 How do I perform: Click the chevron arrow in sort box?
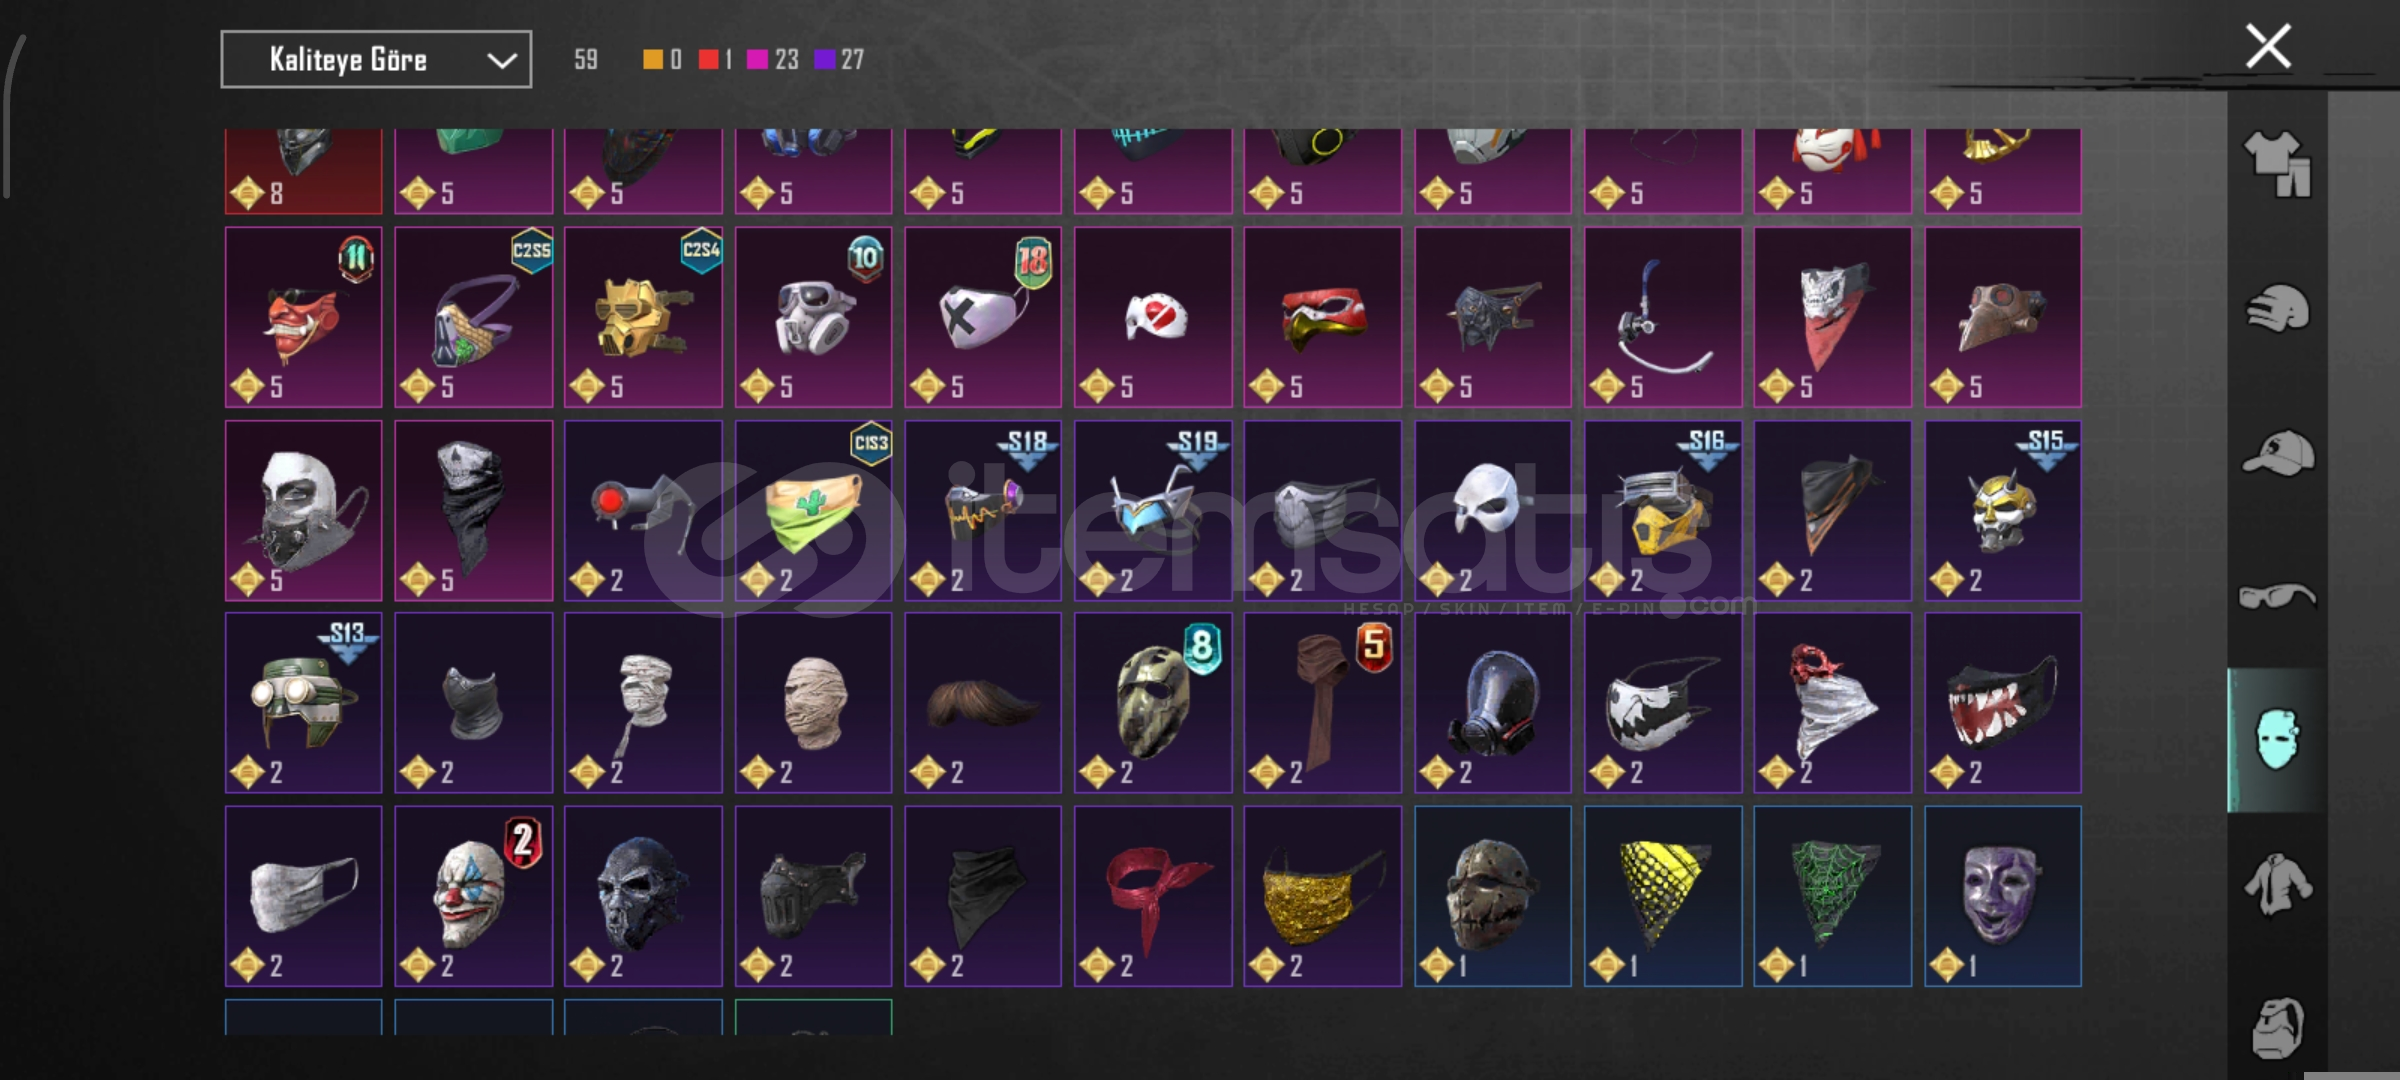(501, 61)
